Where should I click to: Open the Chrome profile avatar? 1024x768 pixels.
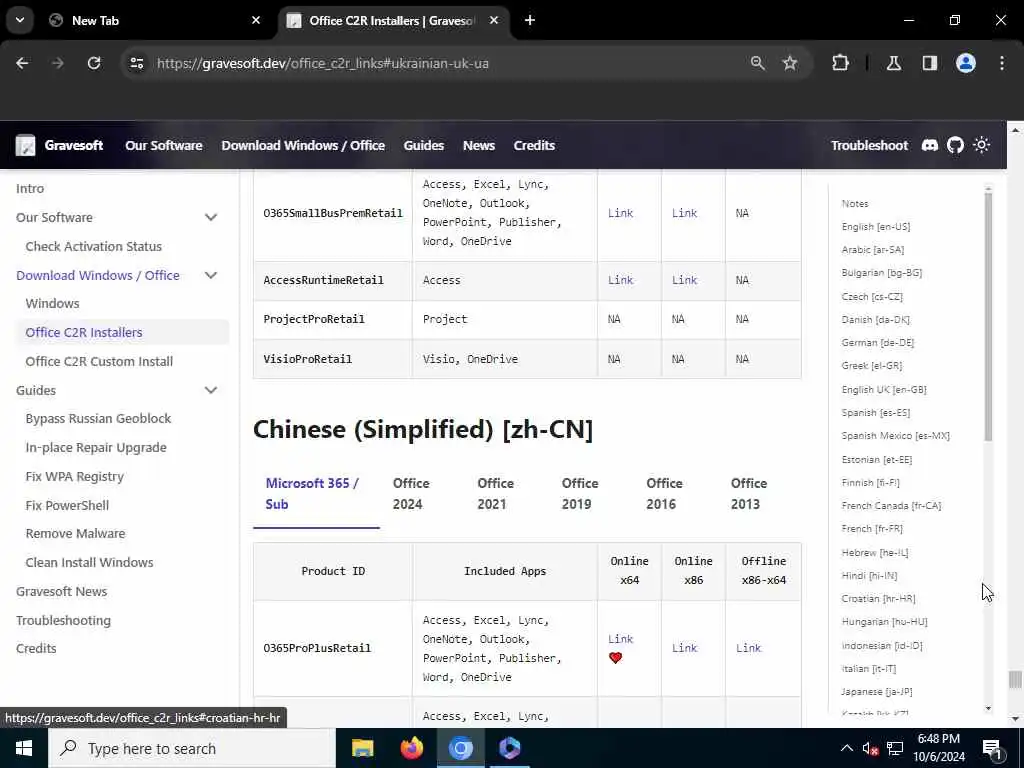(x=966, y=63)
